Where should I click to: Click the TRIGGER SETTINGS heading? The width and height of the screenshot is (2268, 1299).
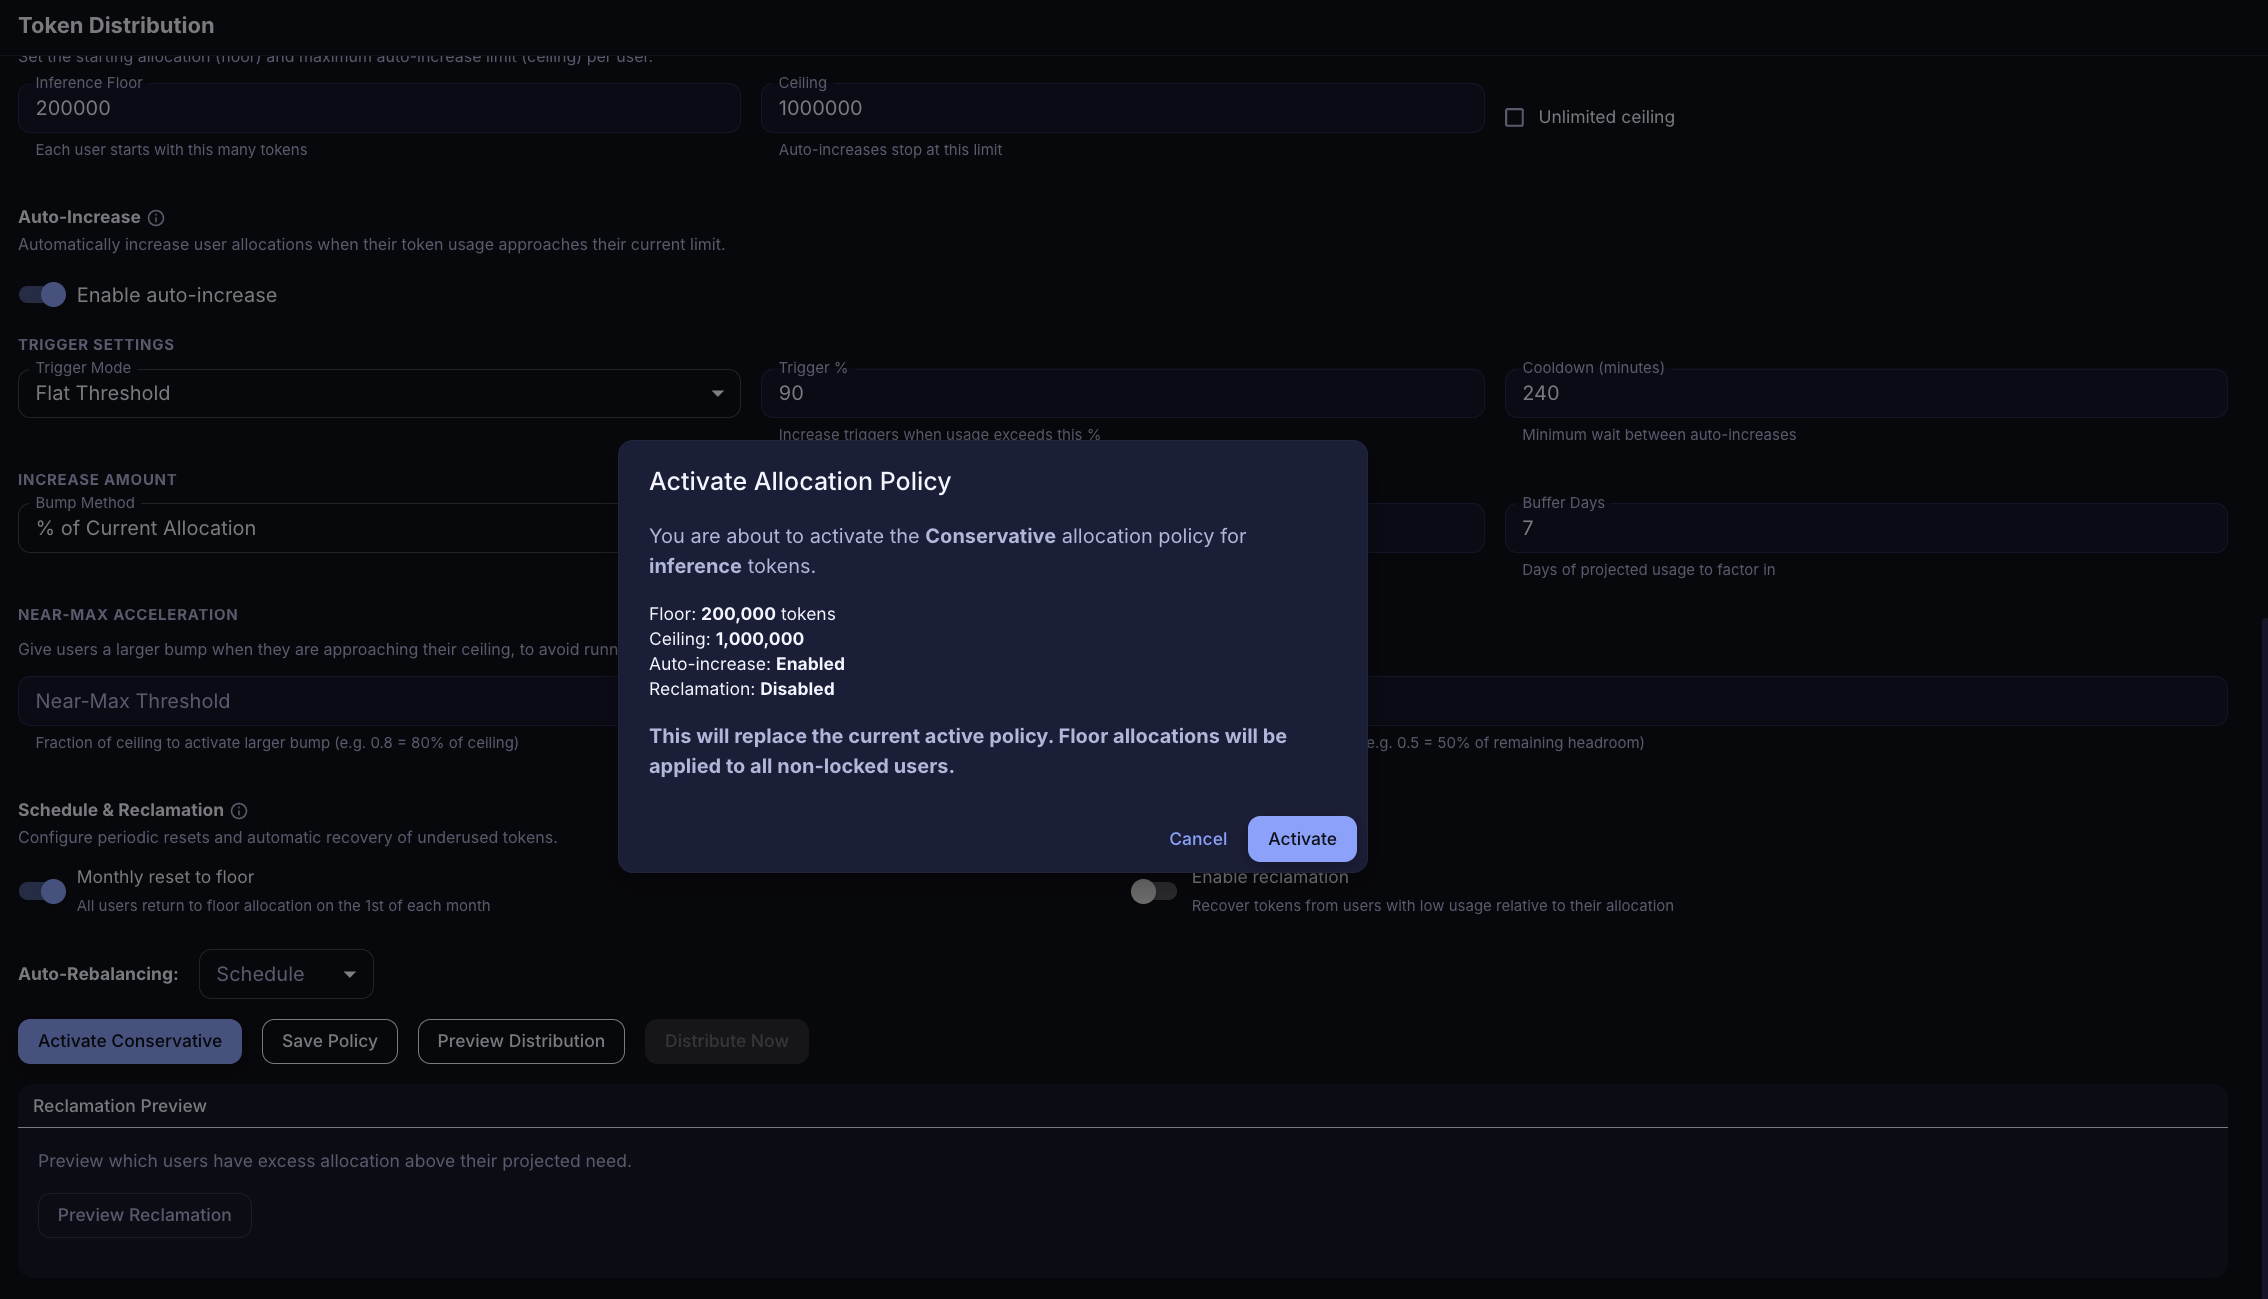click(96, 345)
